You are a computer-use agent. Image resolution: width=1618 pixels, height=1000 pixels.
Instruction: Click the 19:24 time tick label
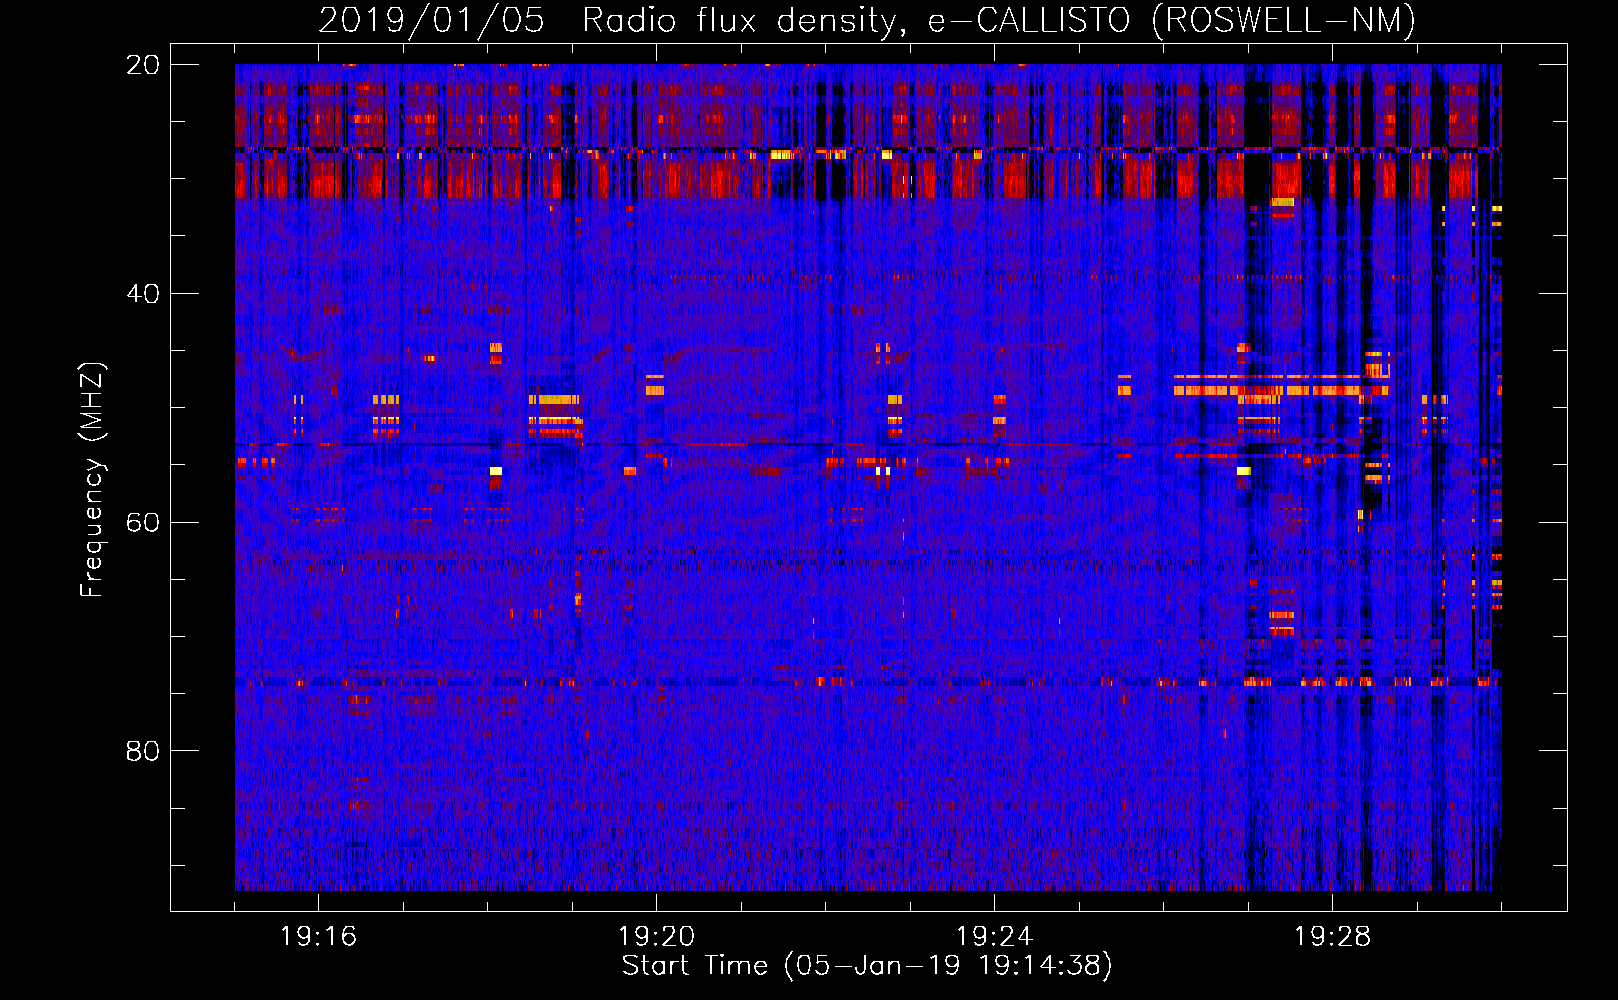[995, 937]
